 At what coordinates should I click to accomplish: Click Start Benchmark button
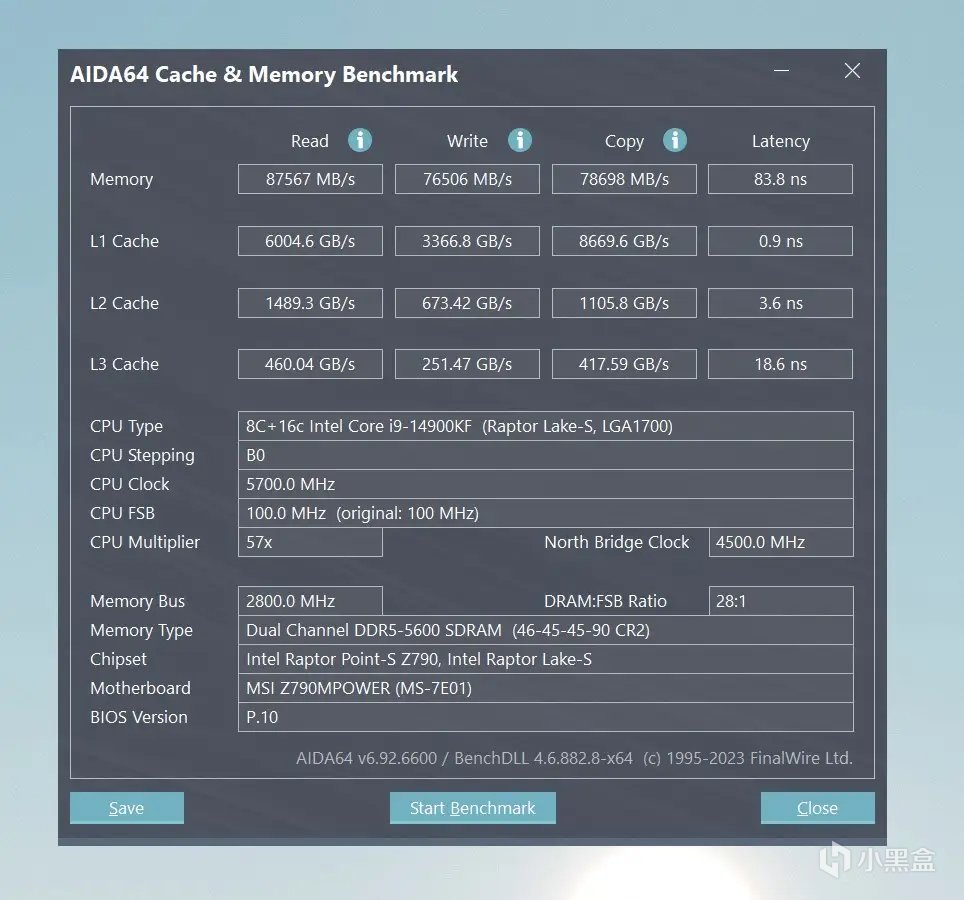point(473,808)
